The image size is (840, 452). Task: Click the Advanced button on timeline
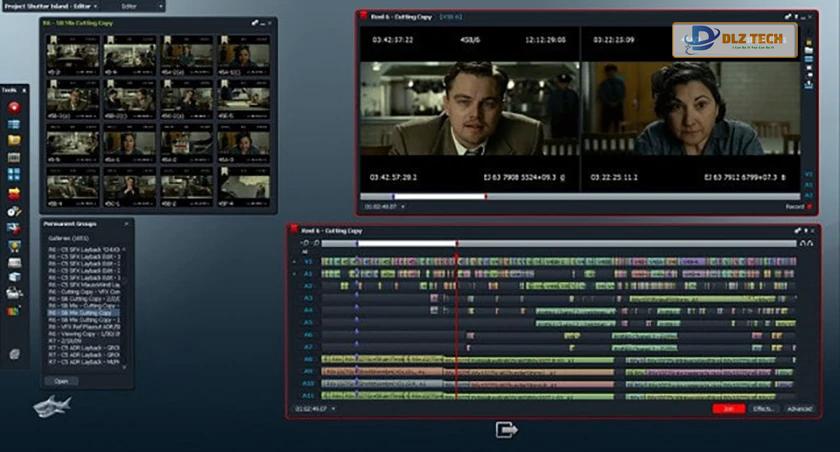coord(799,409)
